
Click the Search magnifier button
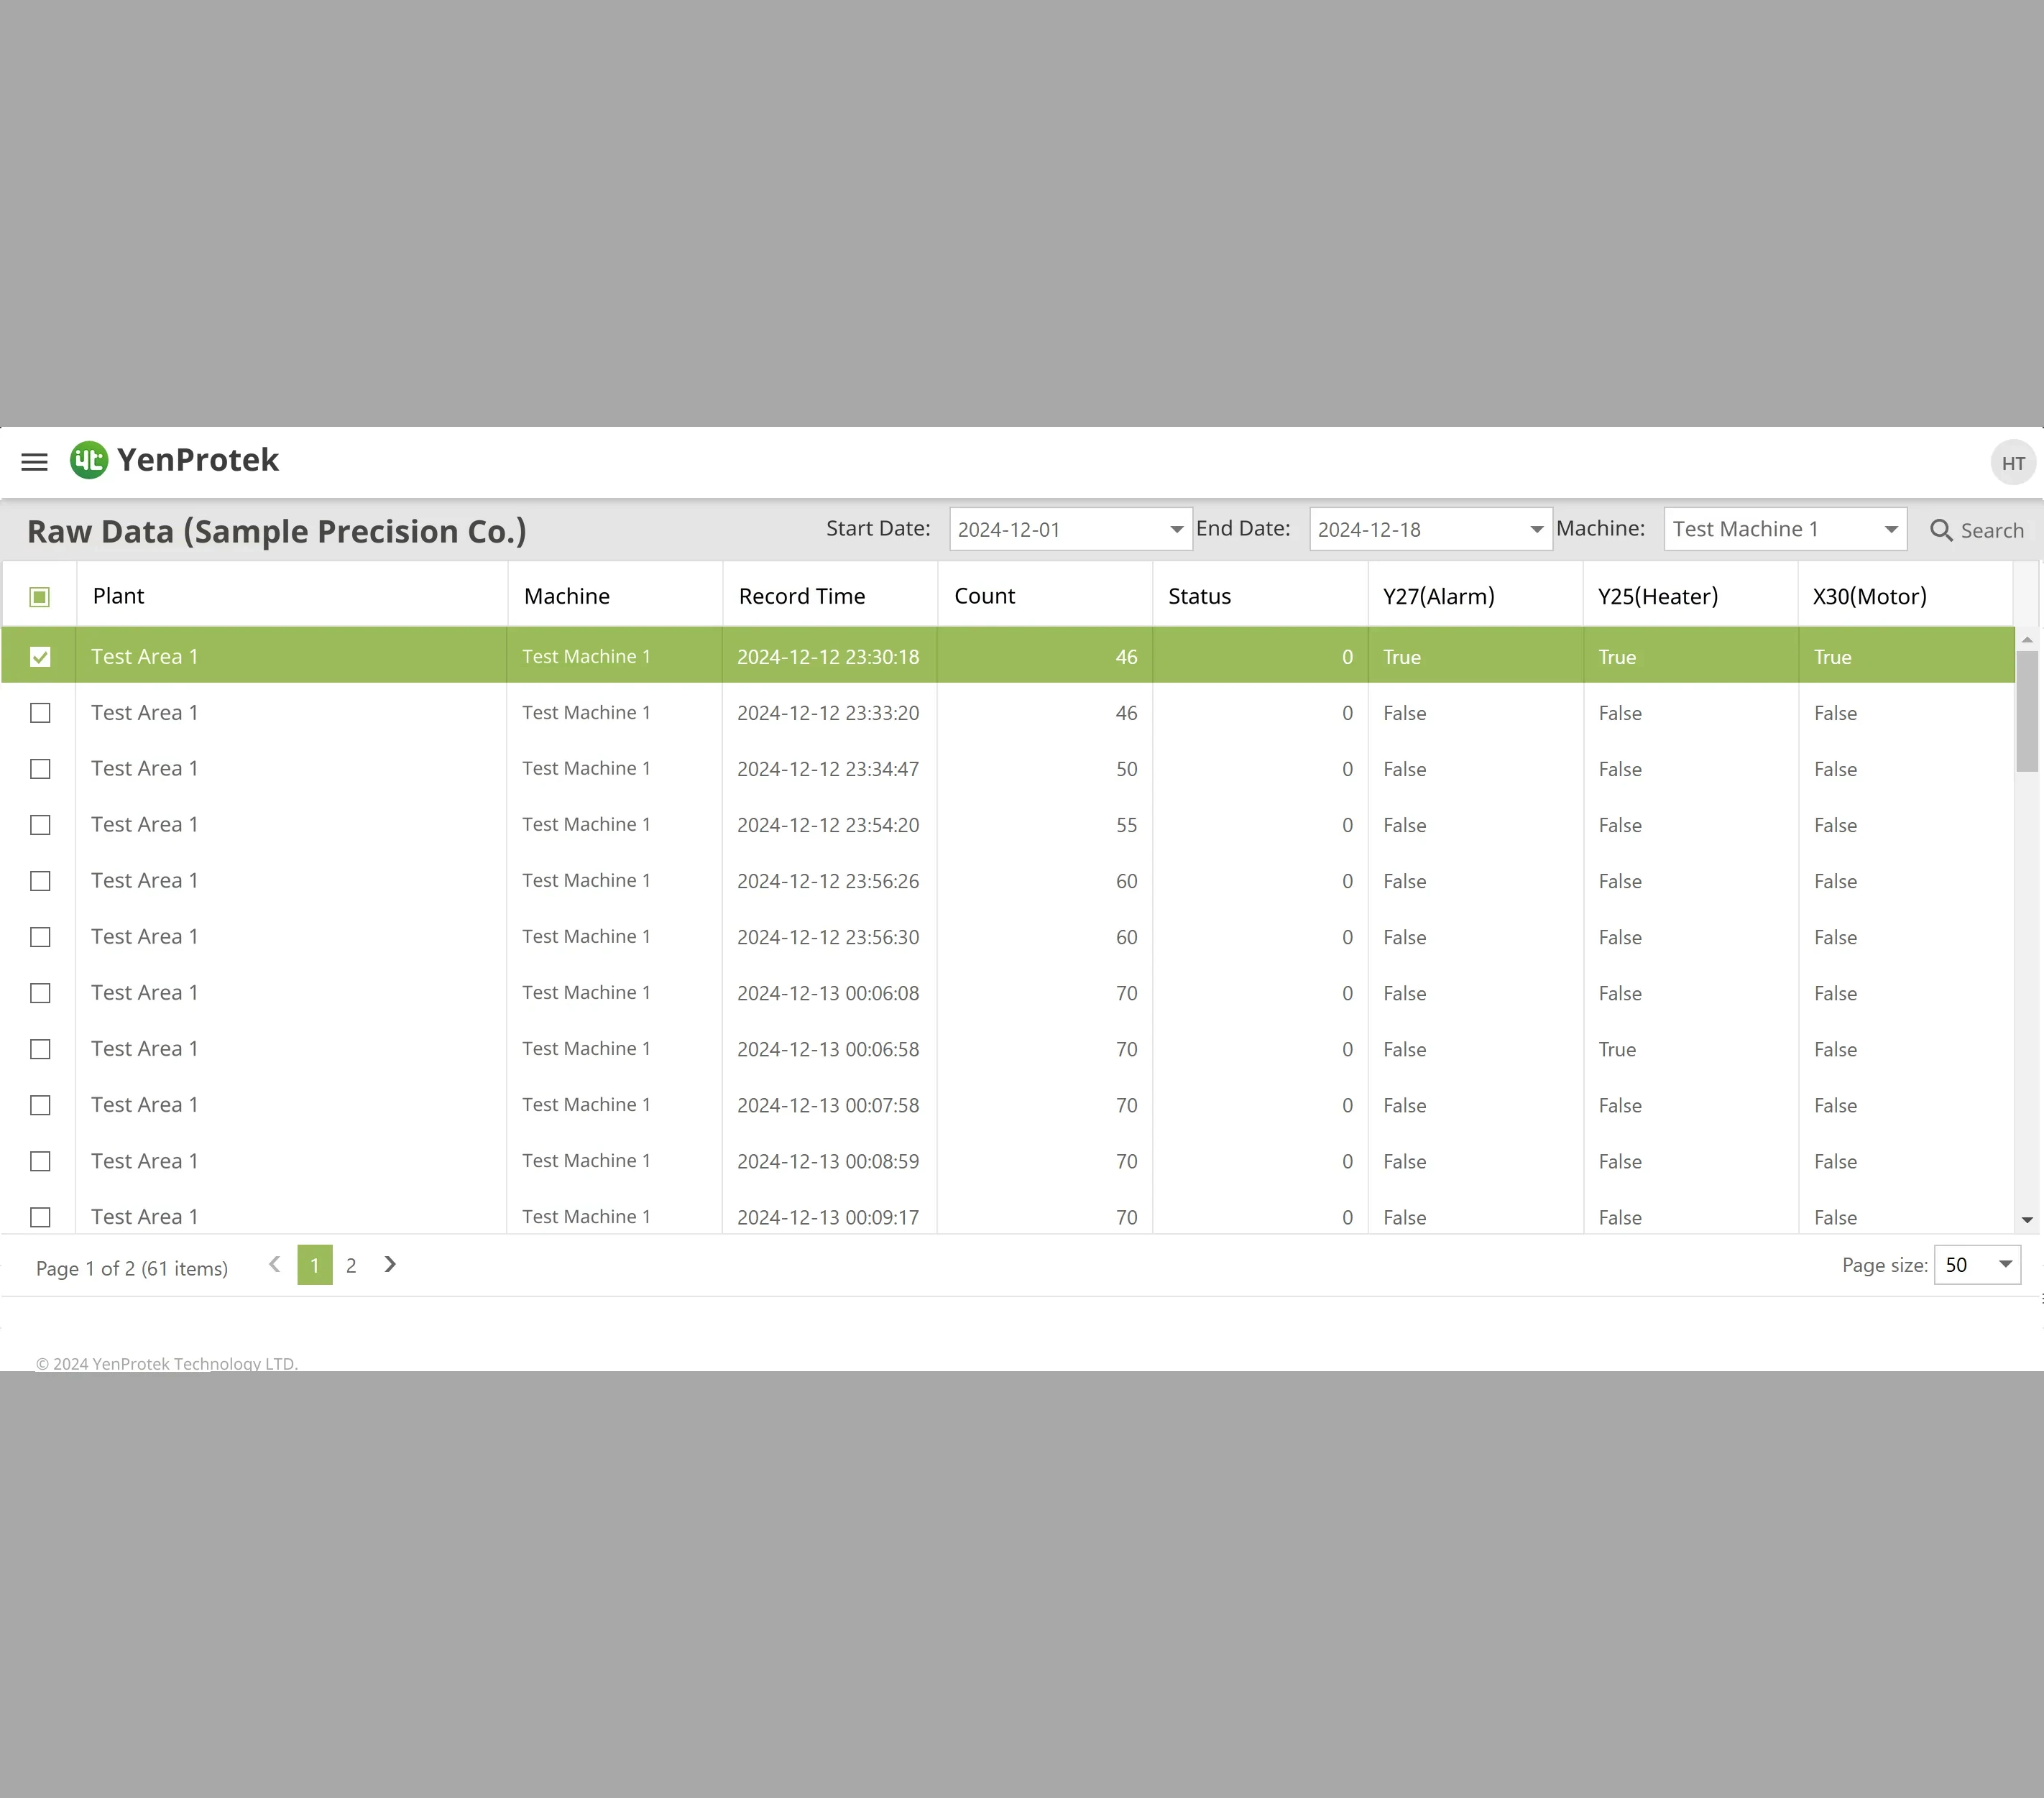point(1976,530)
